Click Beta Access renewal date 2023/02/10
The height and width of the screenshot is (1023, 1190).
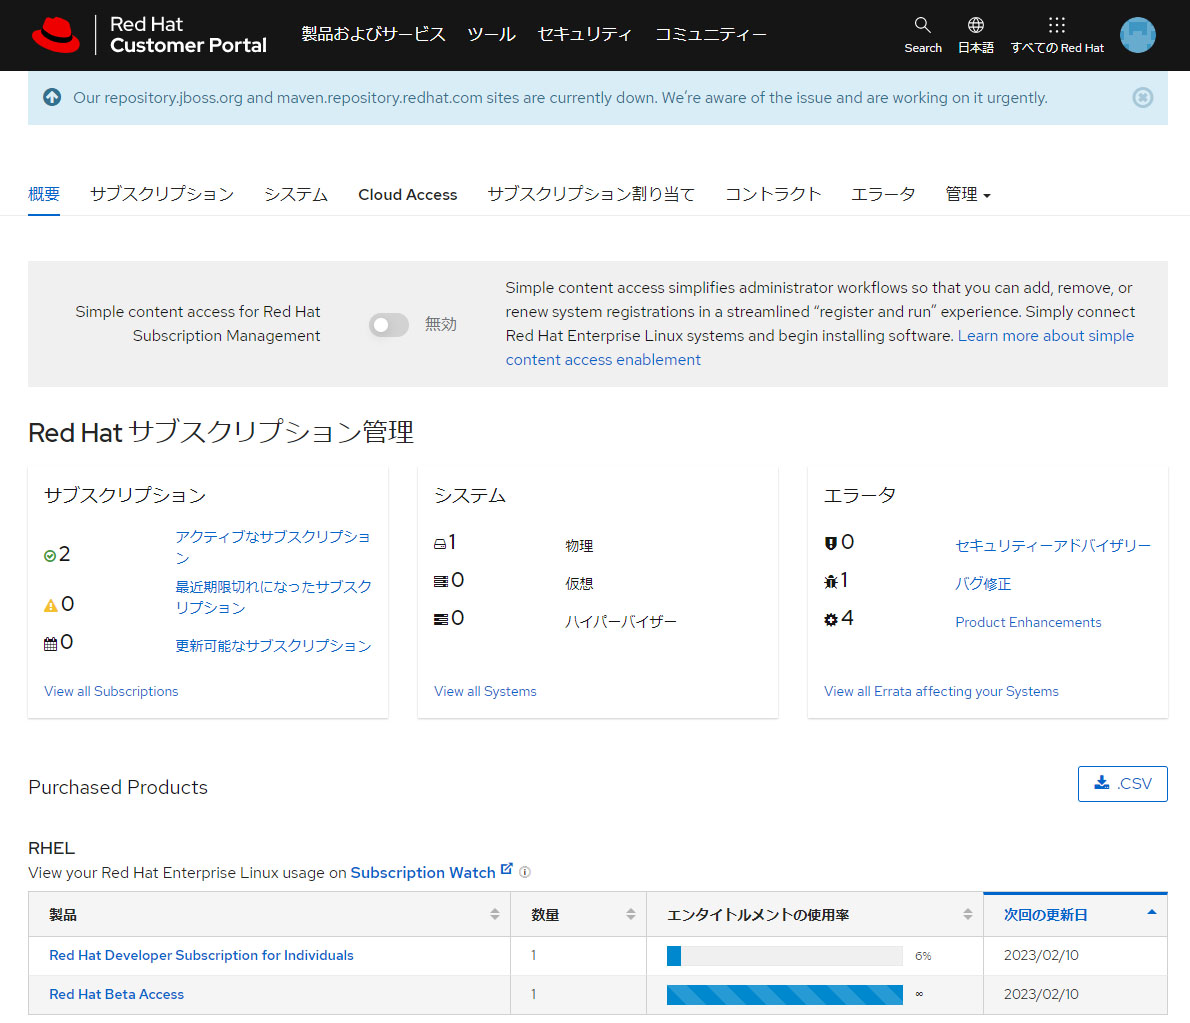(1040, 994)
